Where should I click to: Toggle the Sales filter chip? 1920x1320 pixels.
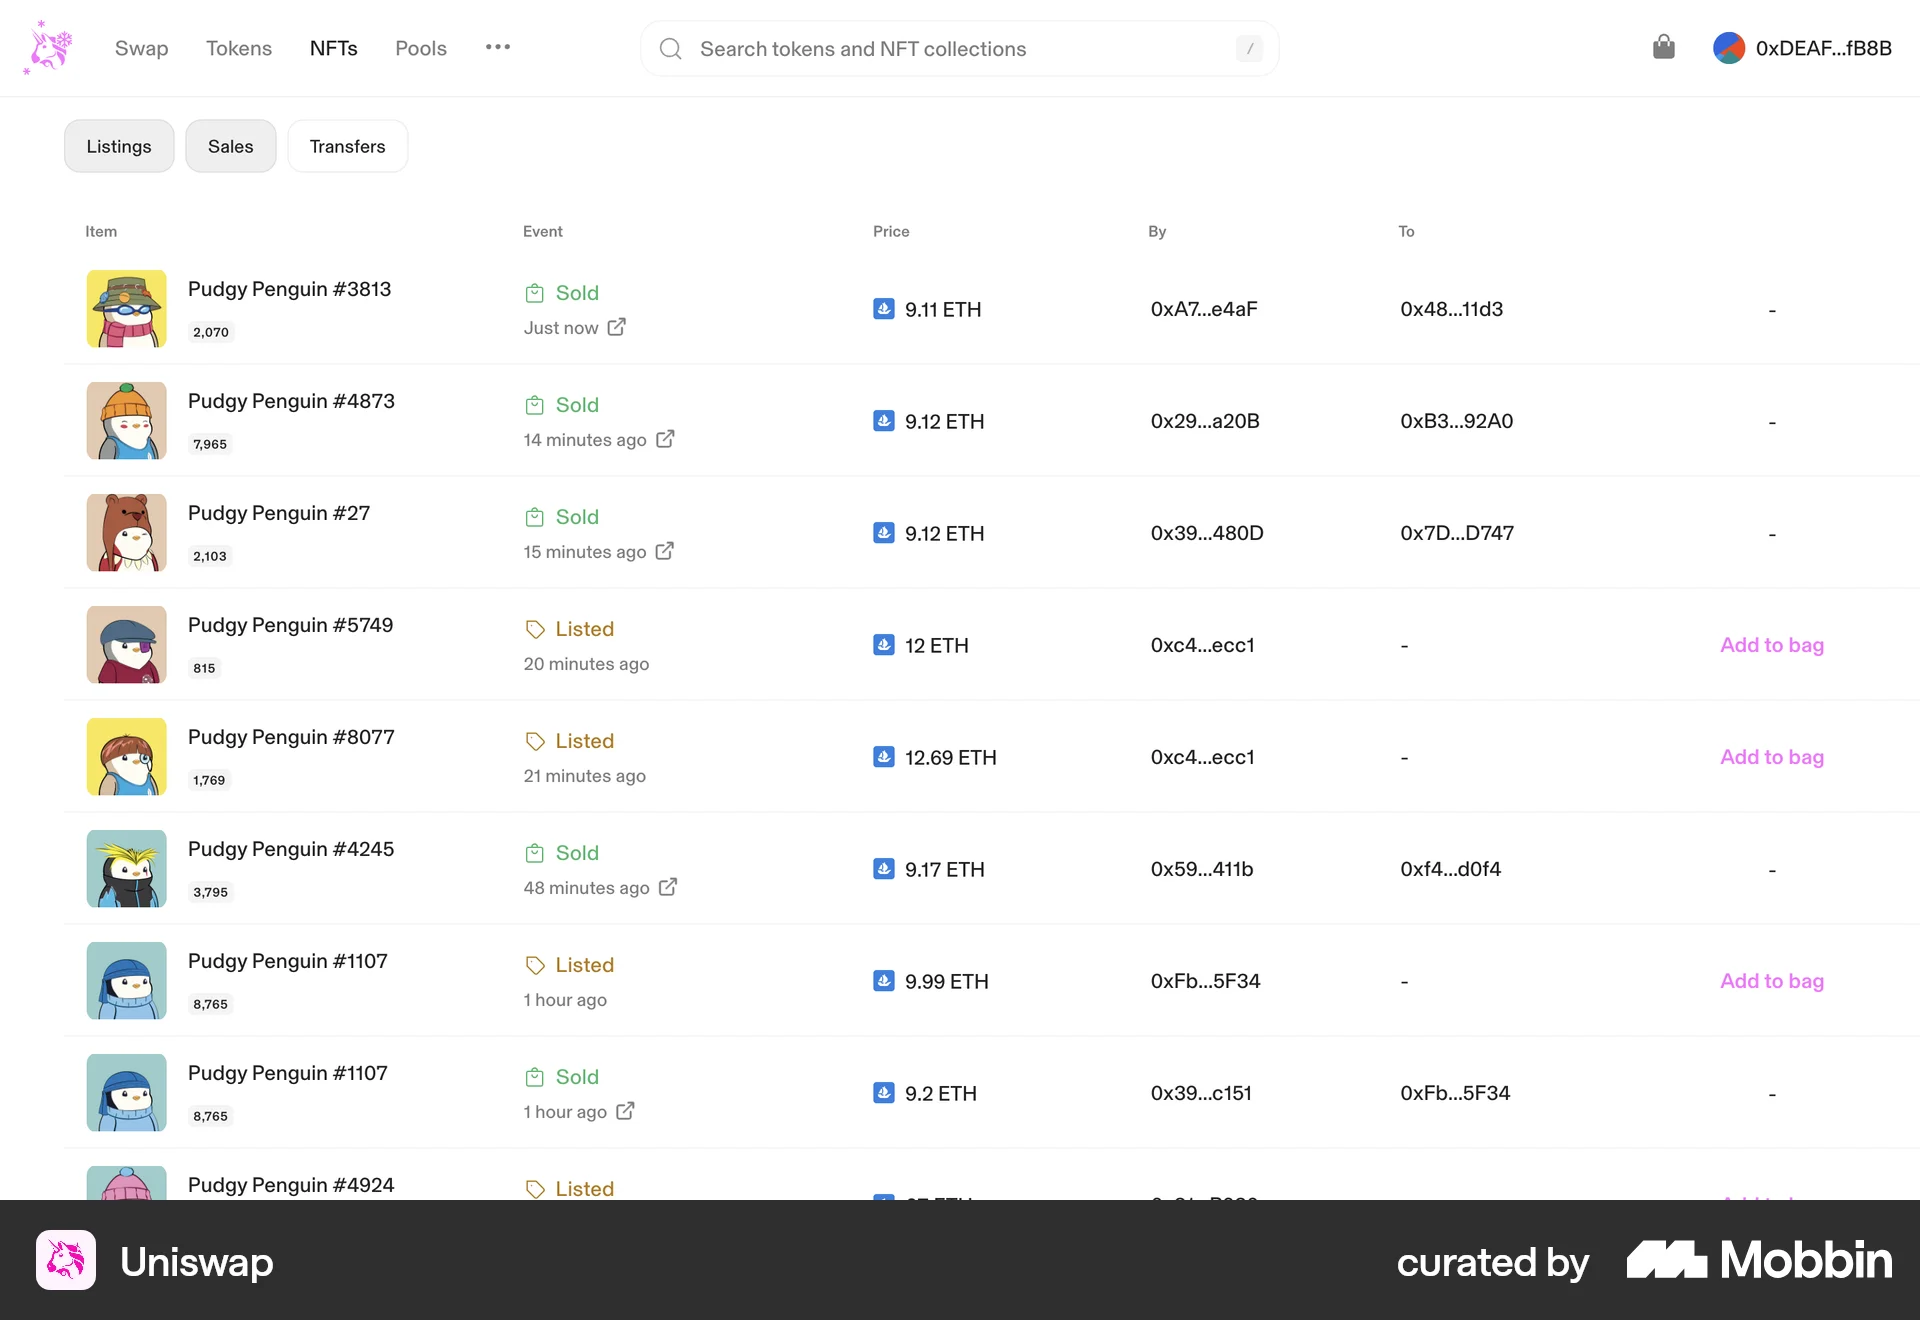click(x=230, y=145)
